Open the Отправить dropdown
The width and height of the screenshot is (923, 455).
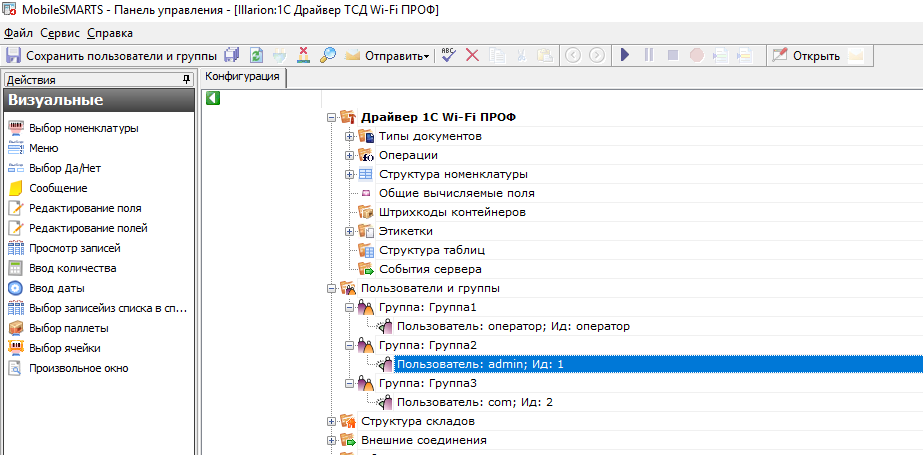point(387,56)
